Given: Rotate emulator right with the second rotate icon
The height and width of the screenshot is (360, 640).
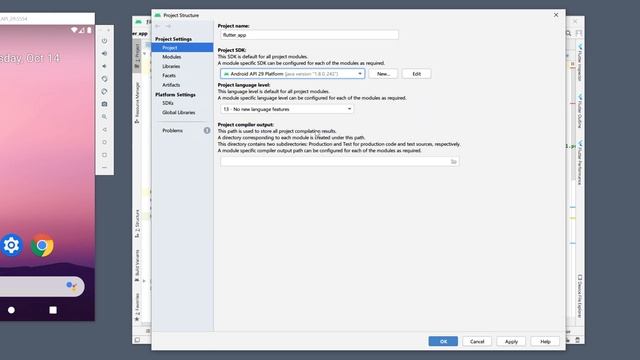Looking at the screenshot, I should tap(104, 91).
